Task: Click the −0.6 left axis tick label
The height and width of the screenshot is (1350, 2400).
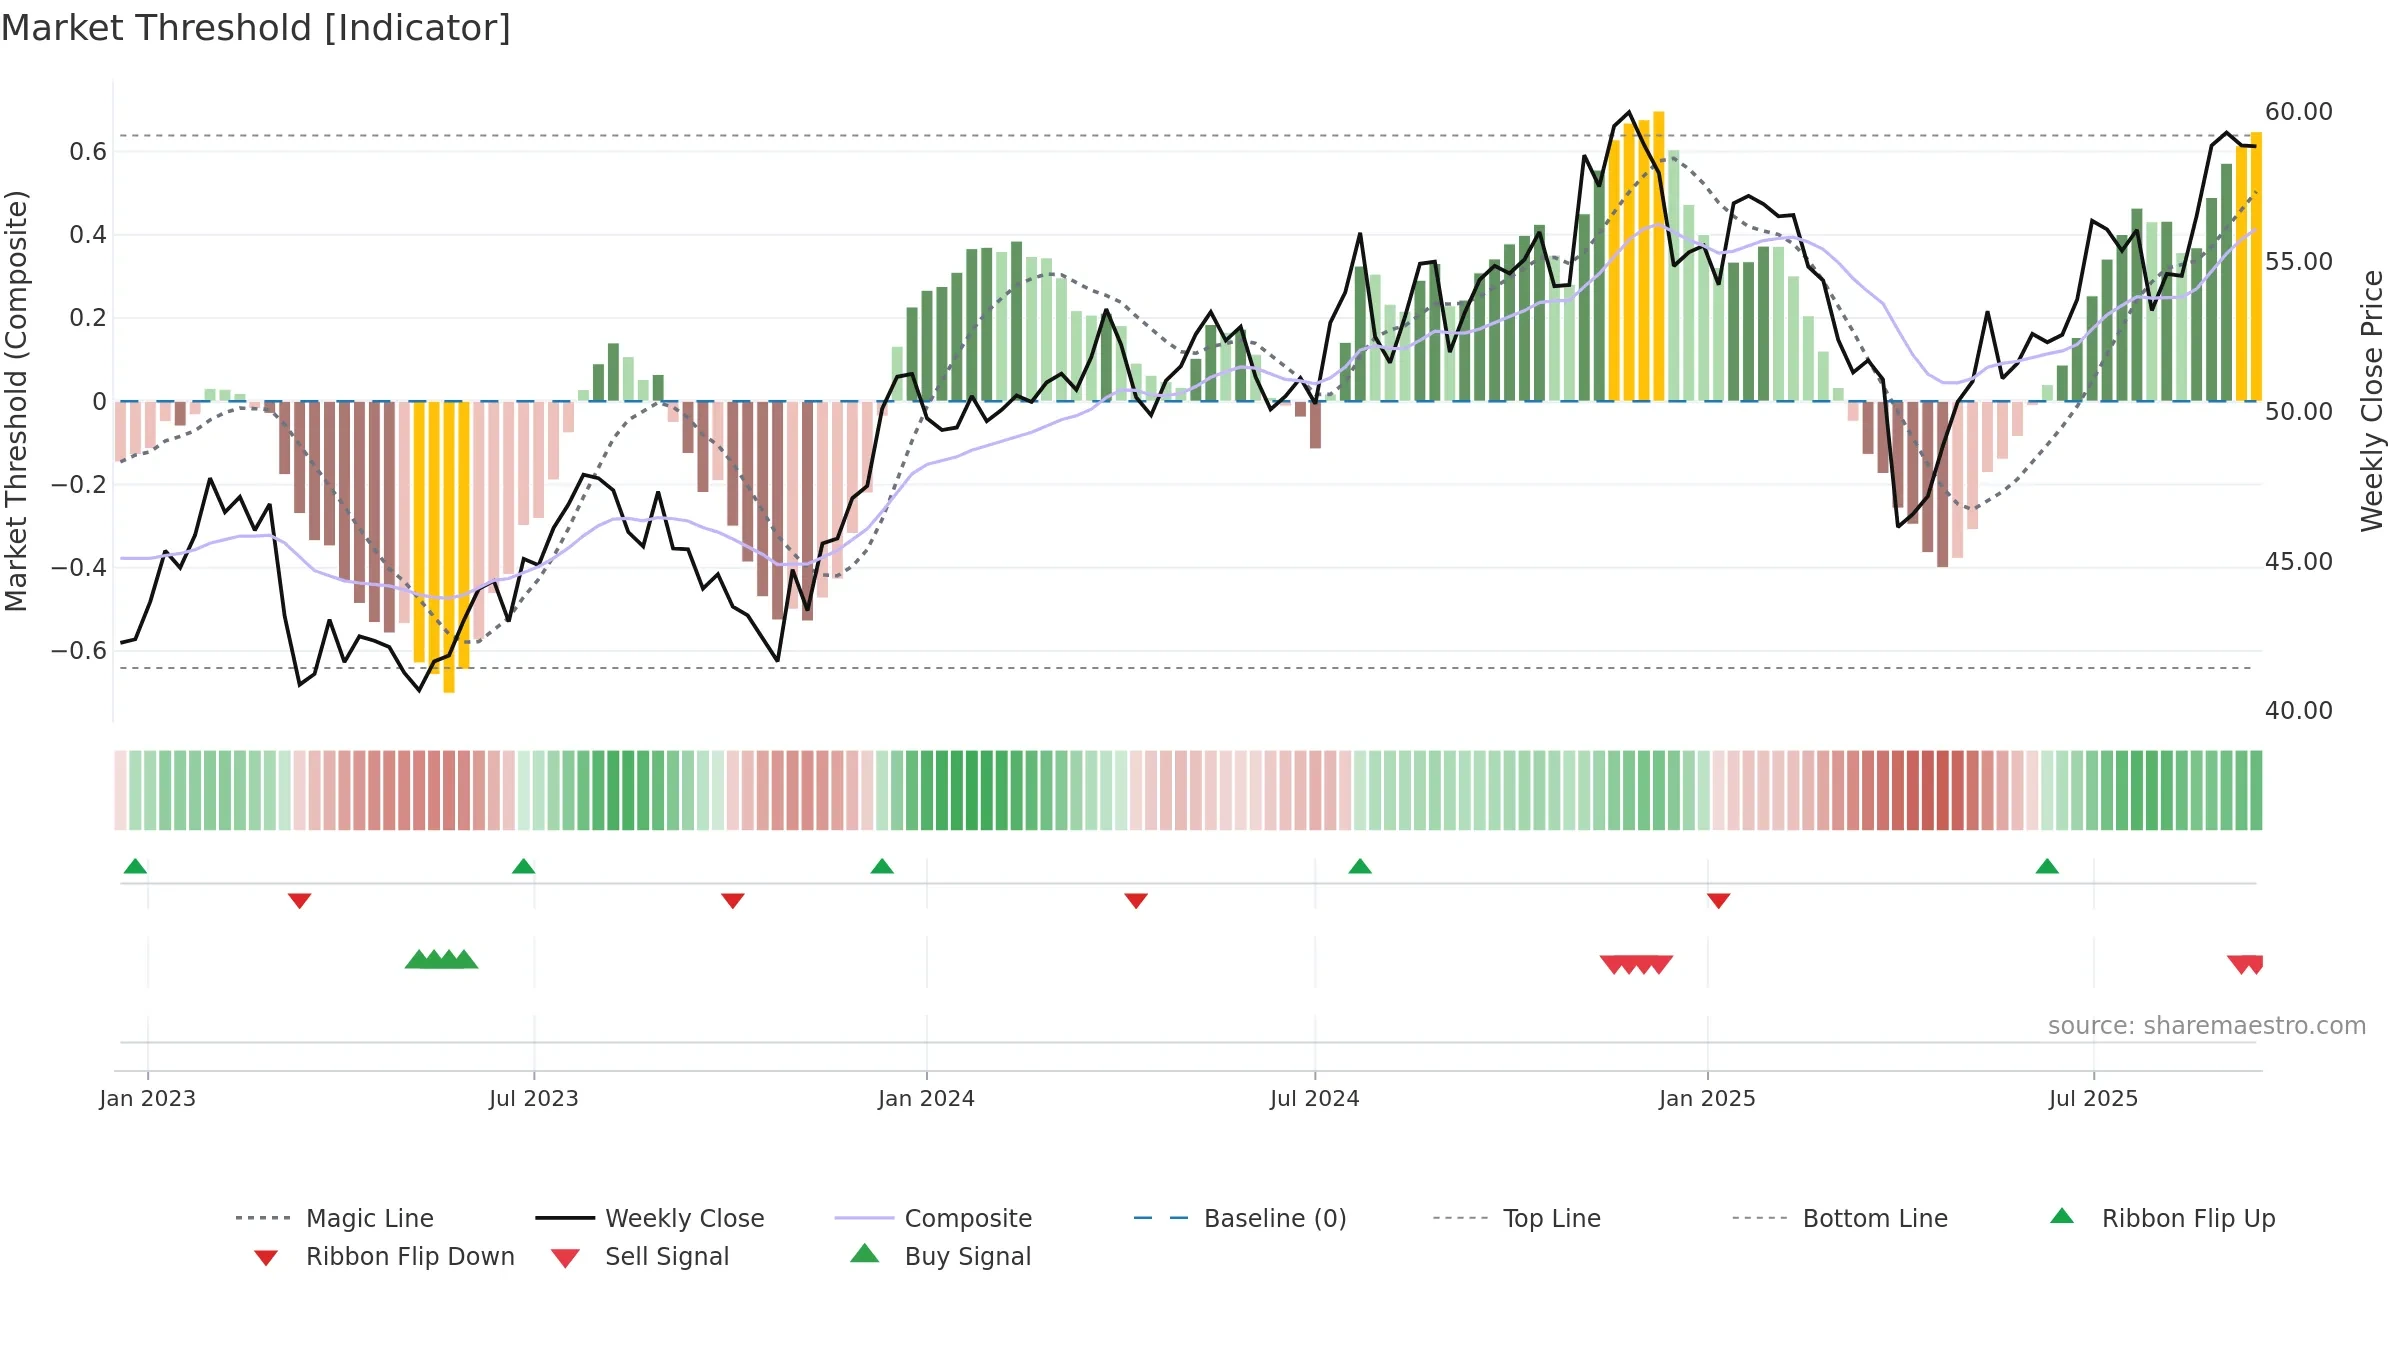Action: coord(79,651)
